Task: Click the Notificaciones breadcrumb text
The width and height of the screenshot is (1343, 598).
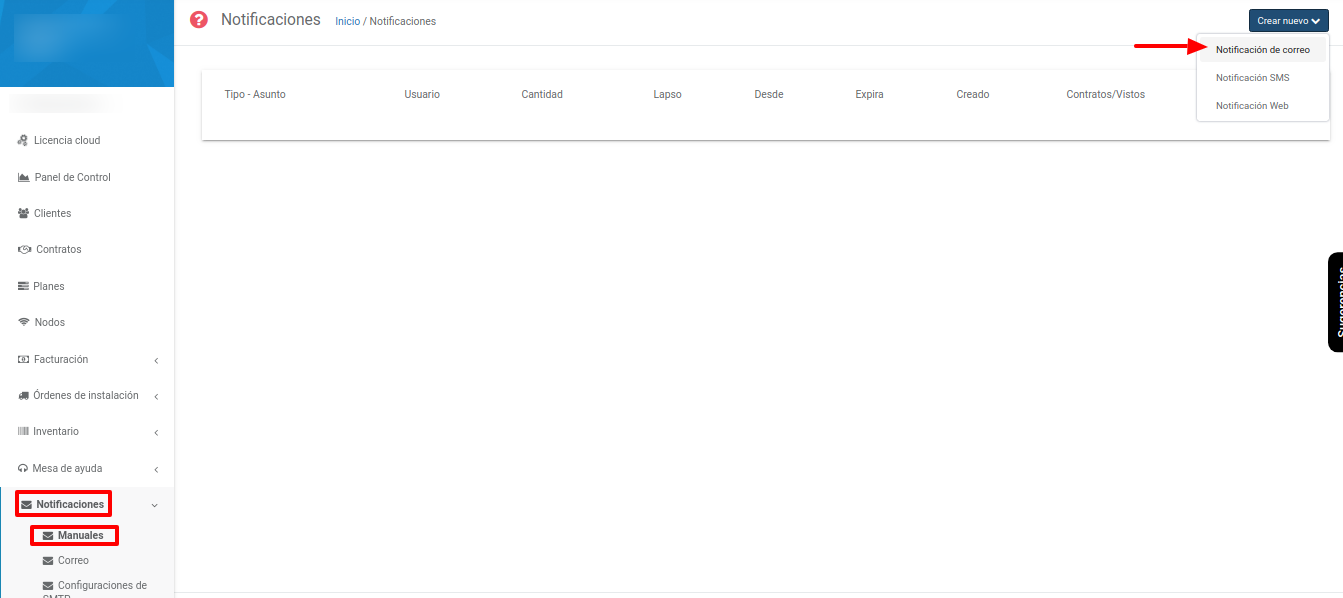Action: tap(402, 21)
